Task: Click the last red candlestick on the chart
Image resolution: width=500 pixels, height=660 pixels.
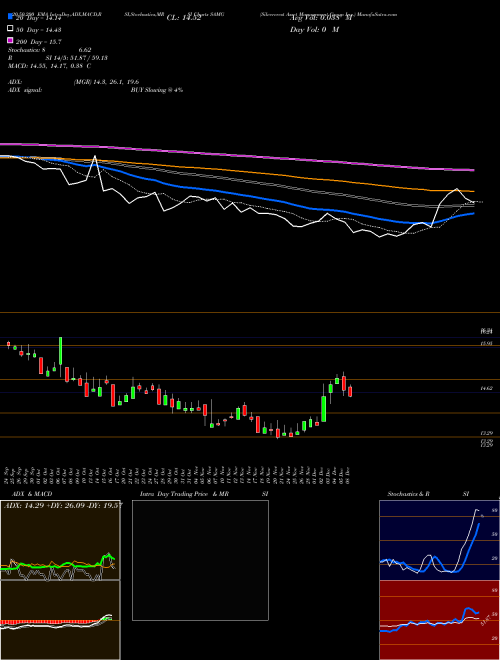Action: coord(350,391)
